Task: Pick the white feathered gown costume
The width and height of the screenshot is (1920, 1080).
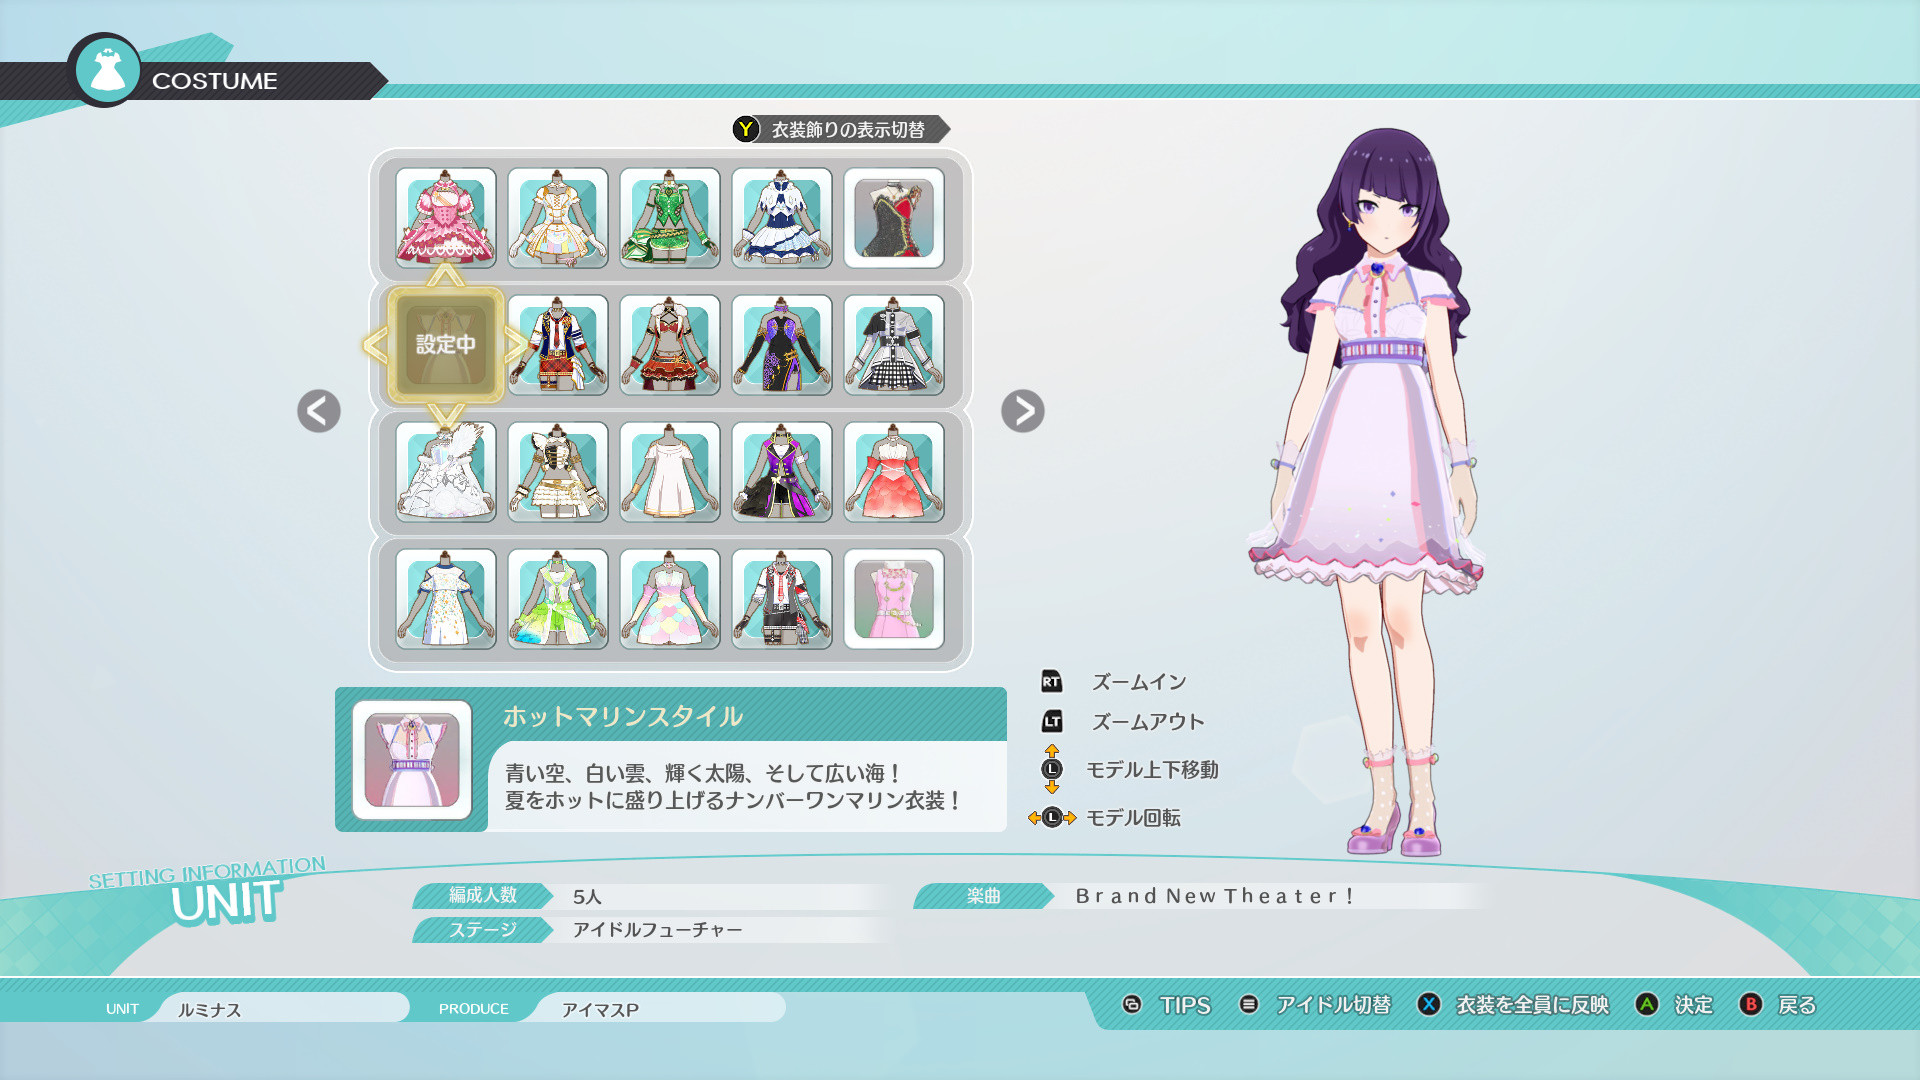Action: 446,472
